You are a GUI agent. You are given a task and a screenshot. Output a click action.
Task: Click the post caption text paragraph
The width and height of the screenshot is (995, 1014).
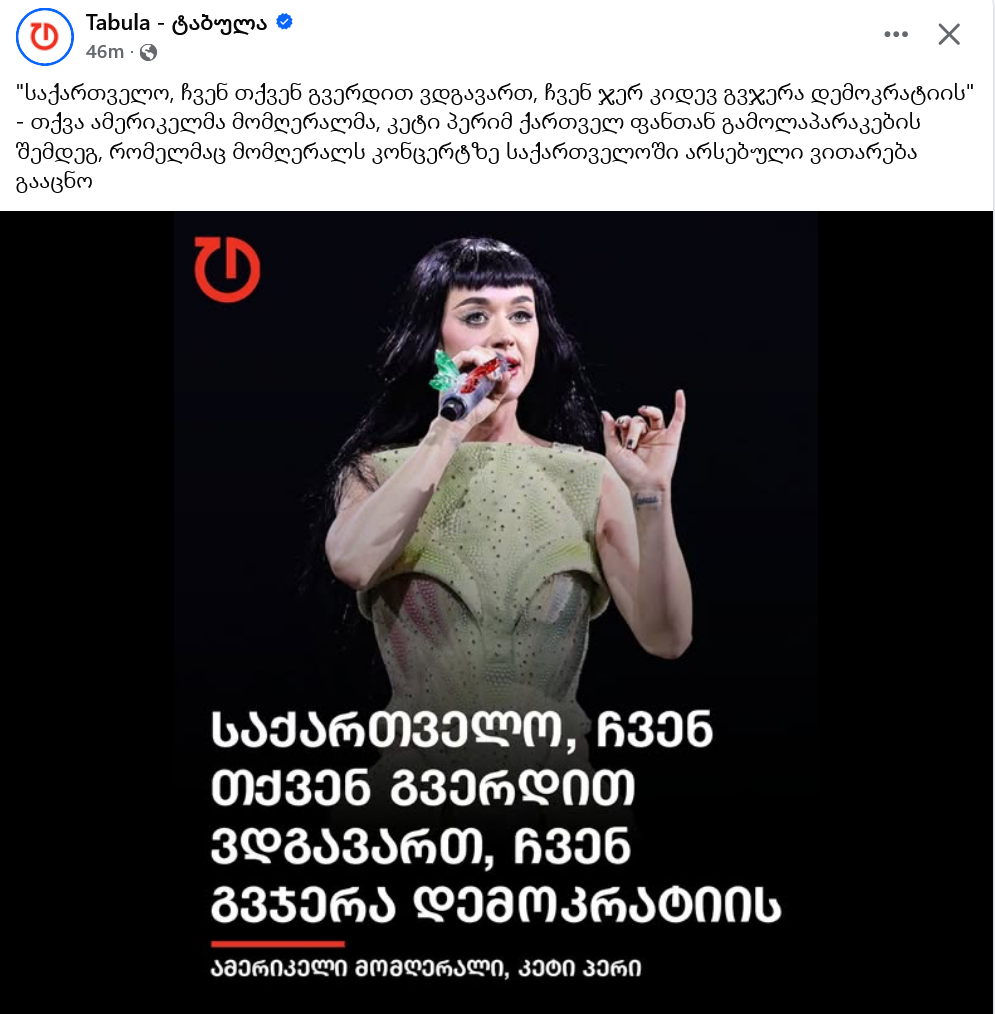(x=495, y=137)
